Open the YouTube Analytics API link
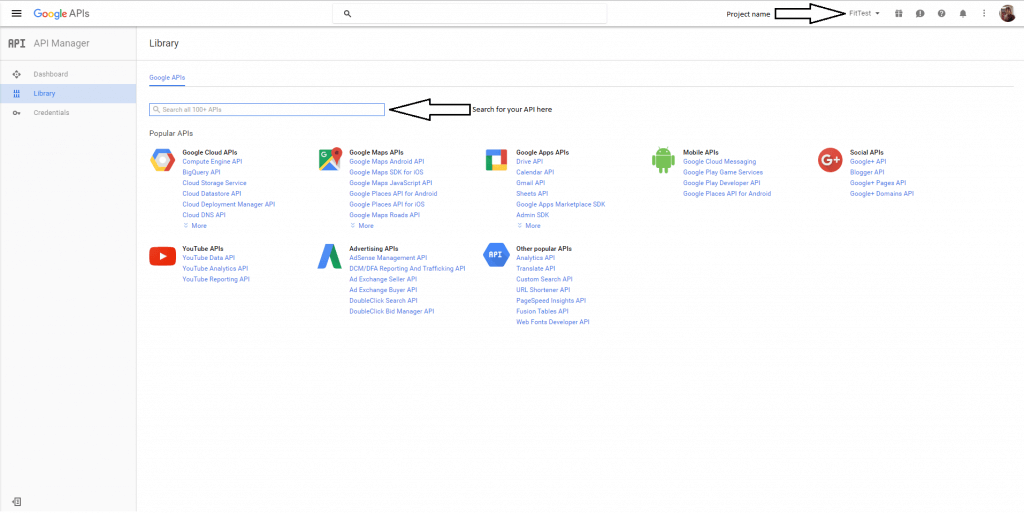1024x513 pixels. tap(215, 268)
